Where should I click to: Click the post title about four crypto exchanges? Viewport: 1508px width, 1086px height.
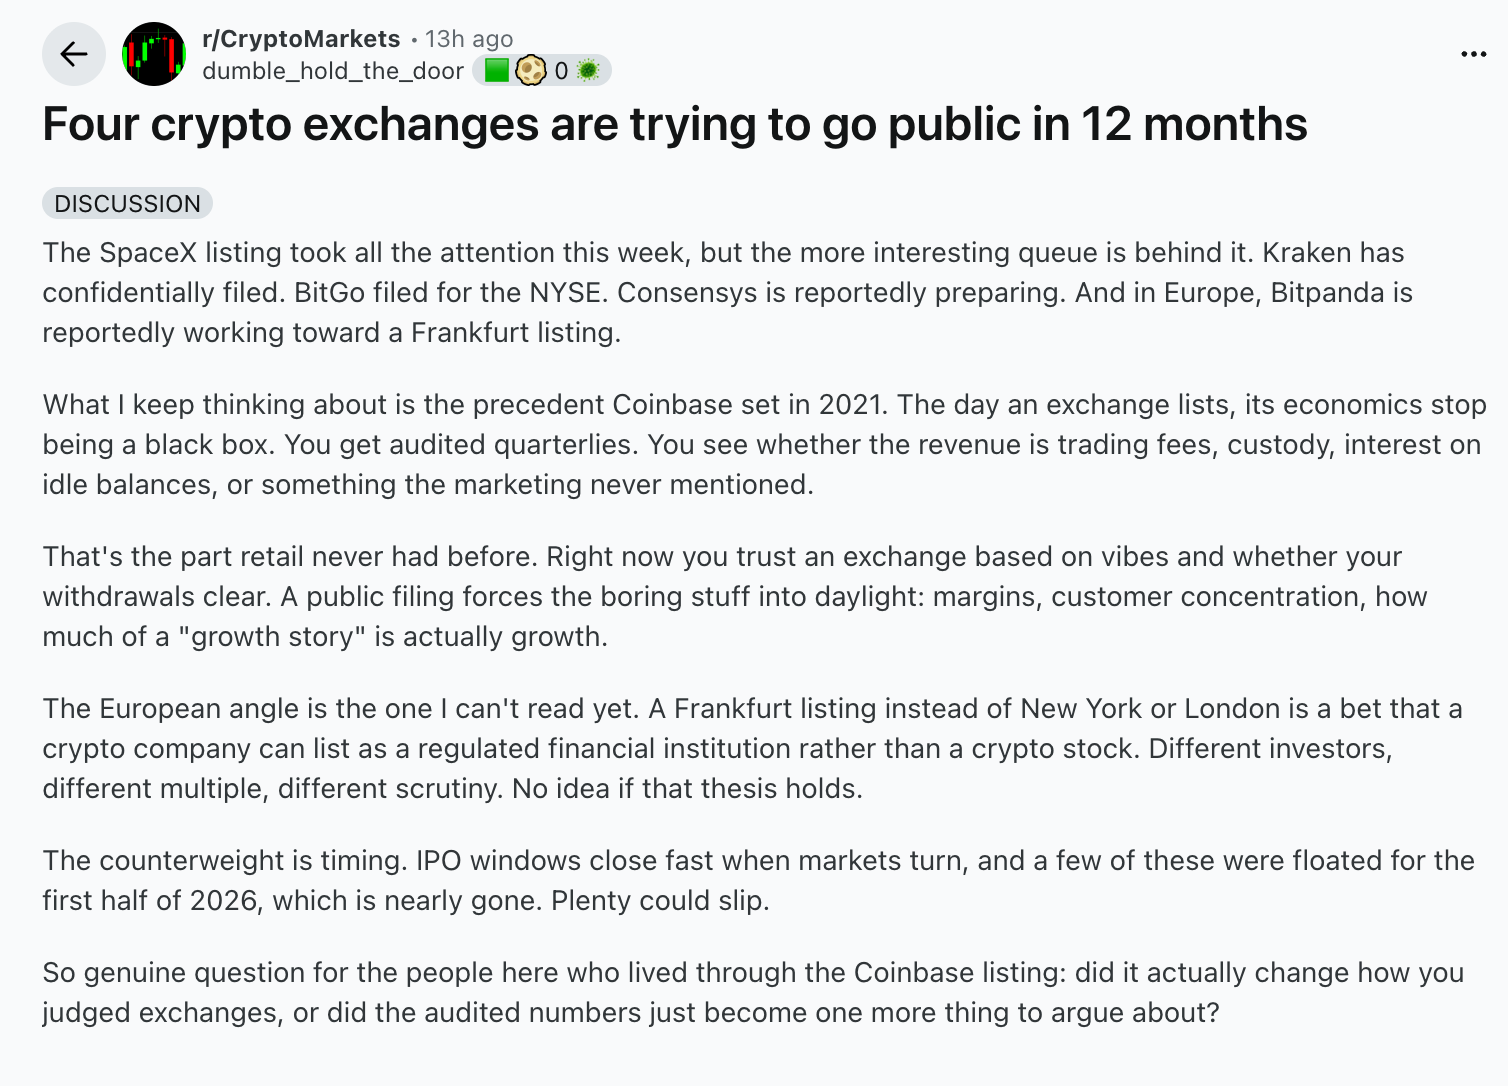[x=675, y=125]
